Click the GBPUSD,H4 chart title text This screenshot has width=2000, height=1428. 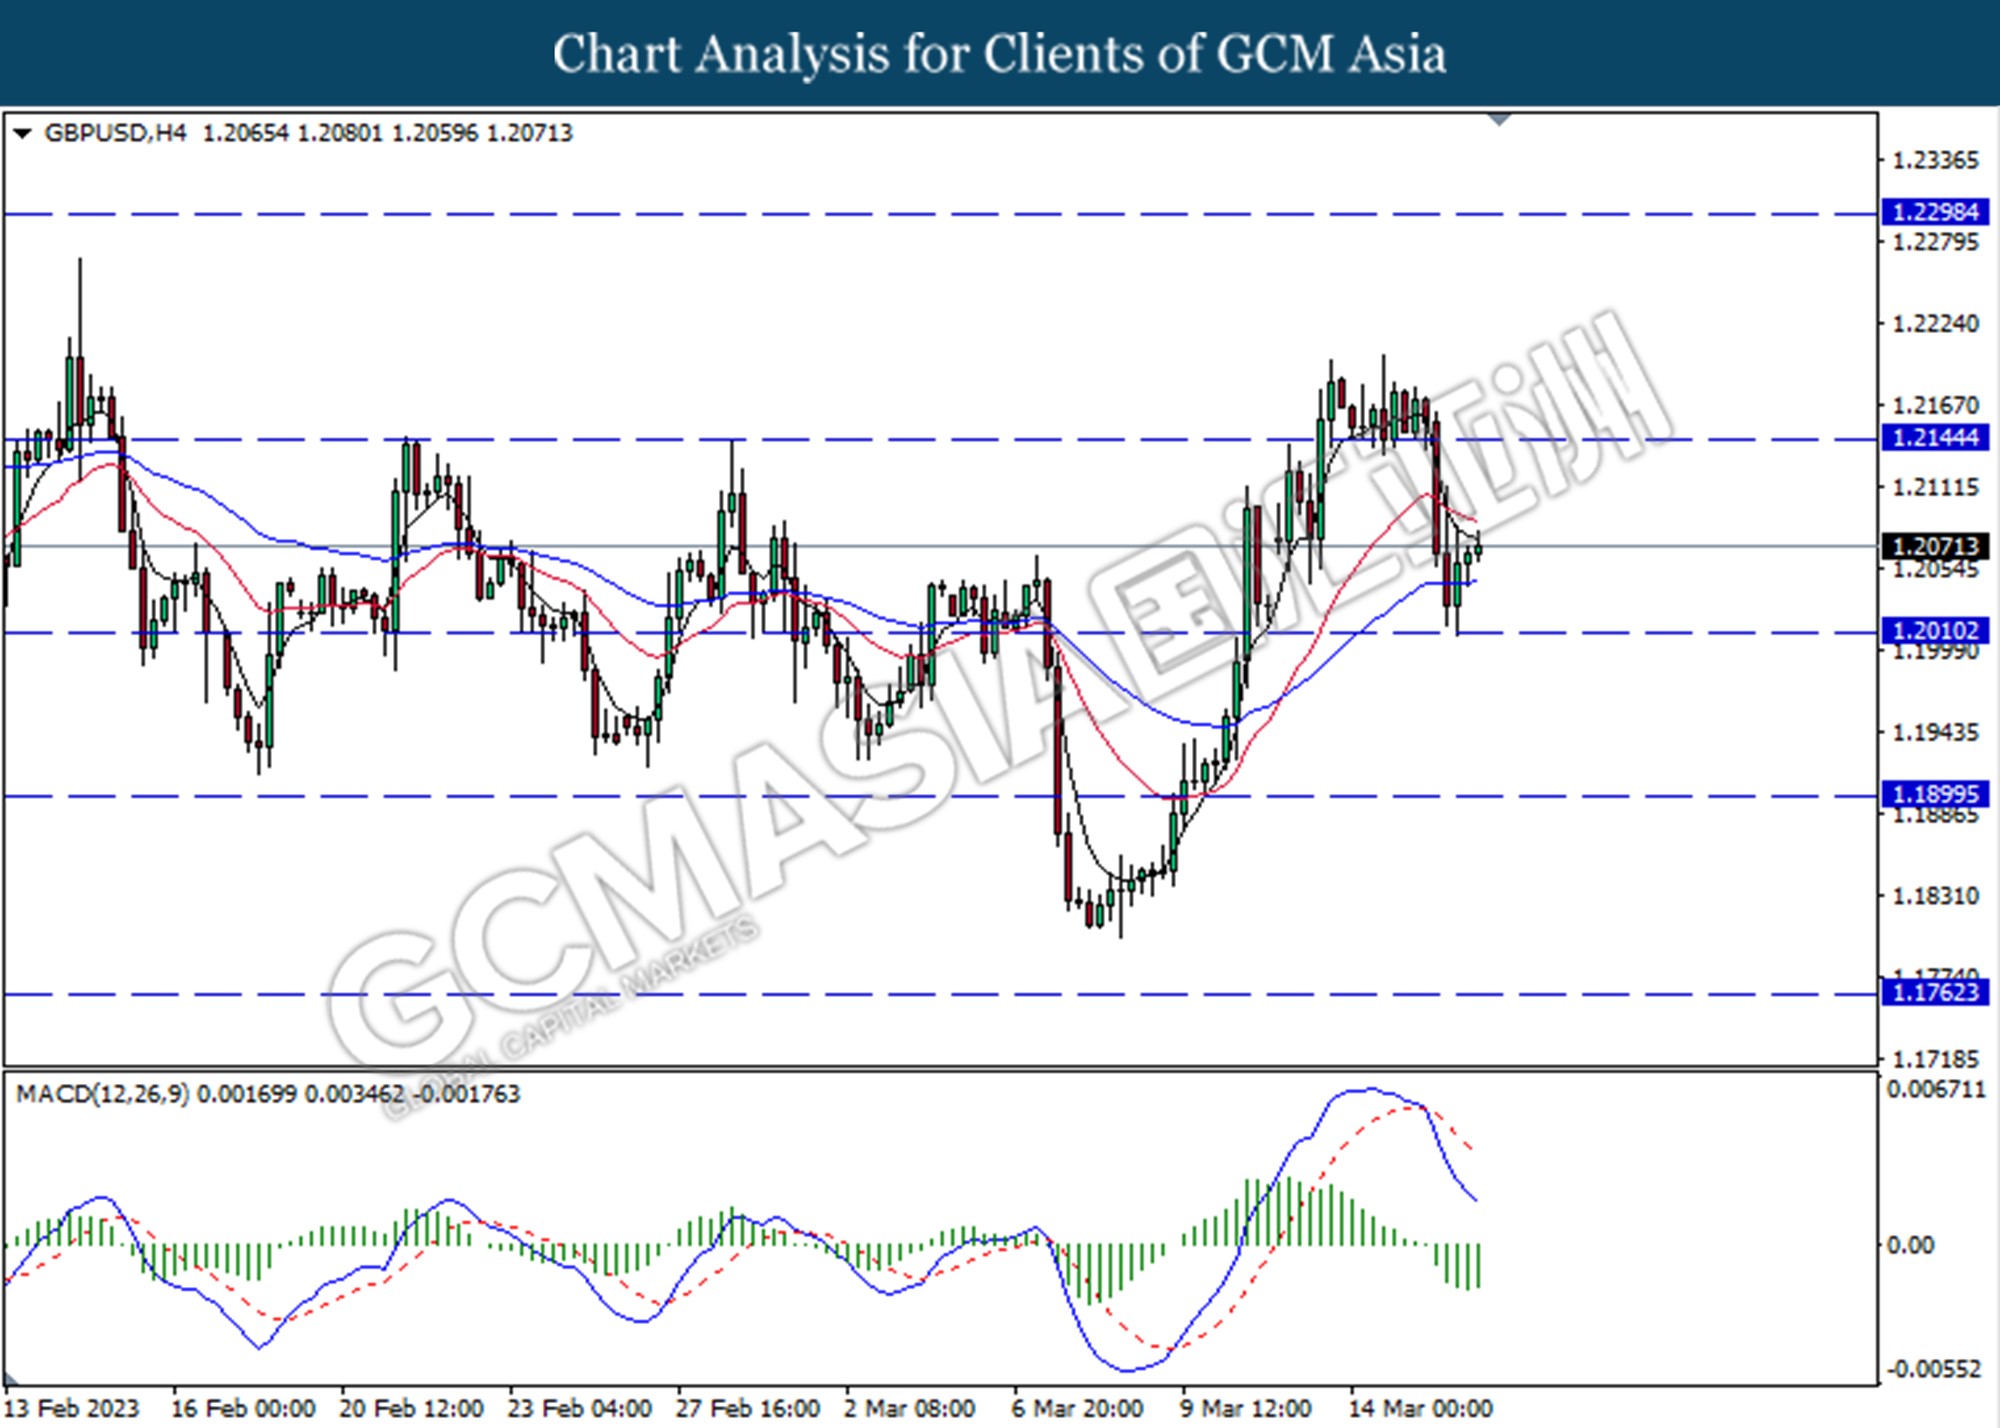115,133
